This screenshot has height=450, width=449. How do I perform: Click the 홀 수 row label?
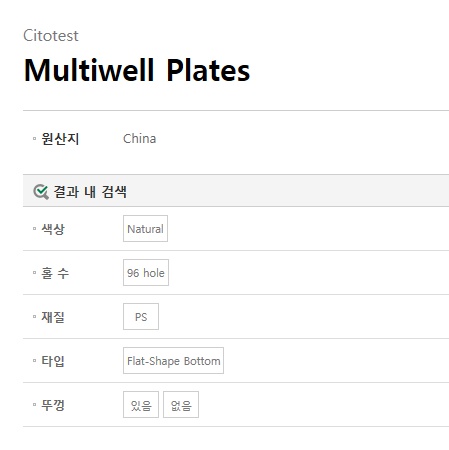click(x=55, y=273)
